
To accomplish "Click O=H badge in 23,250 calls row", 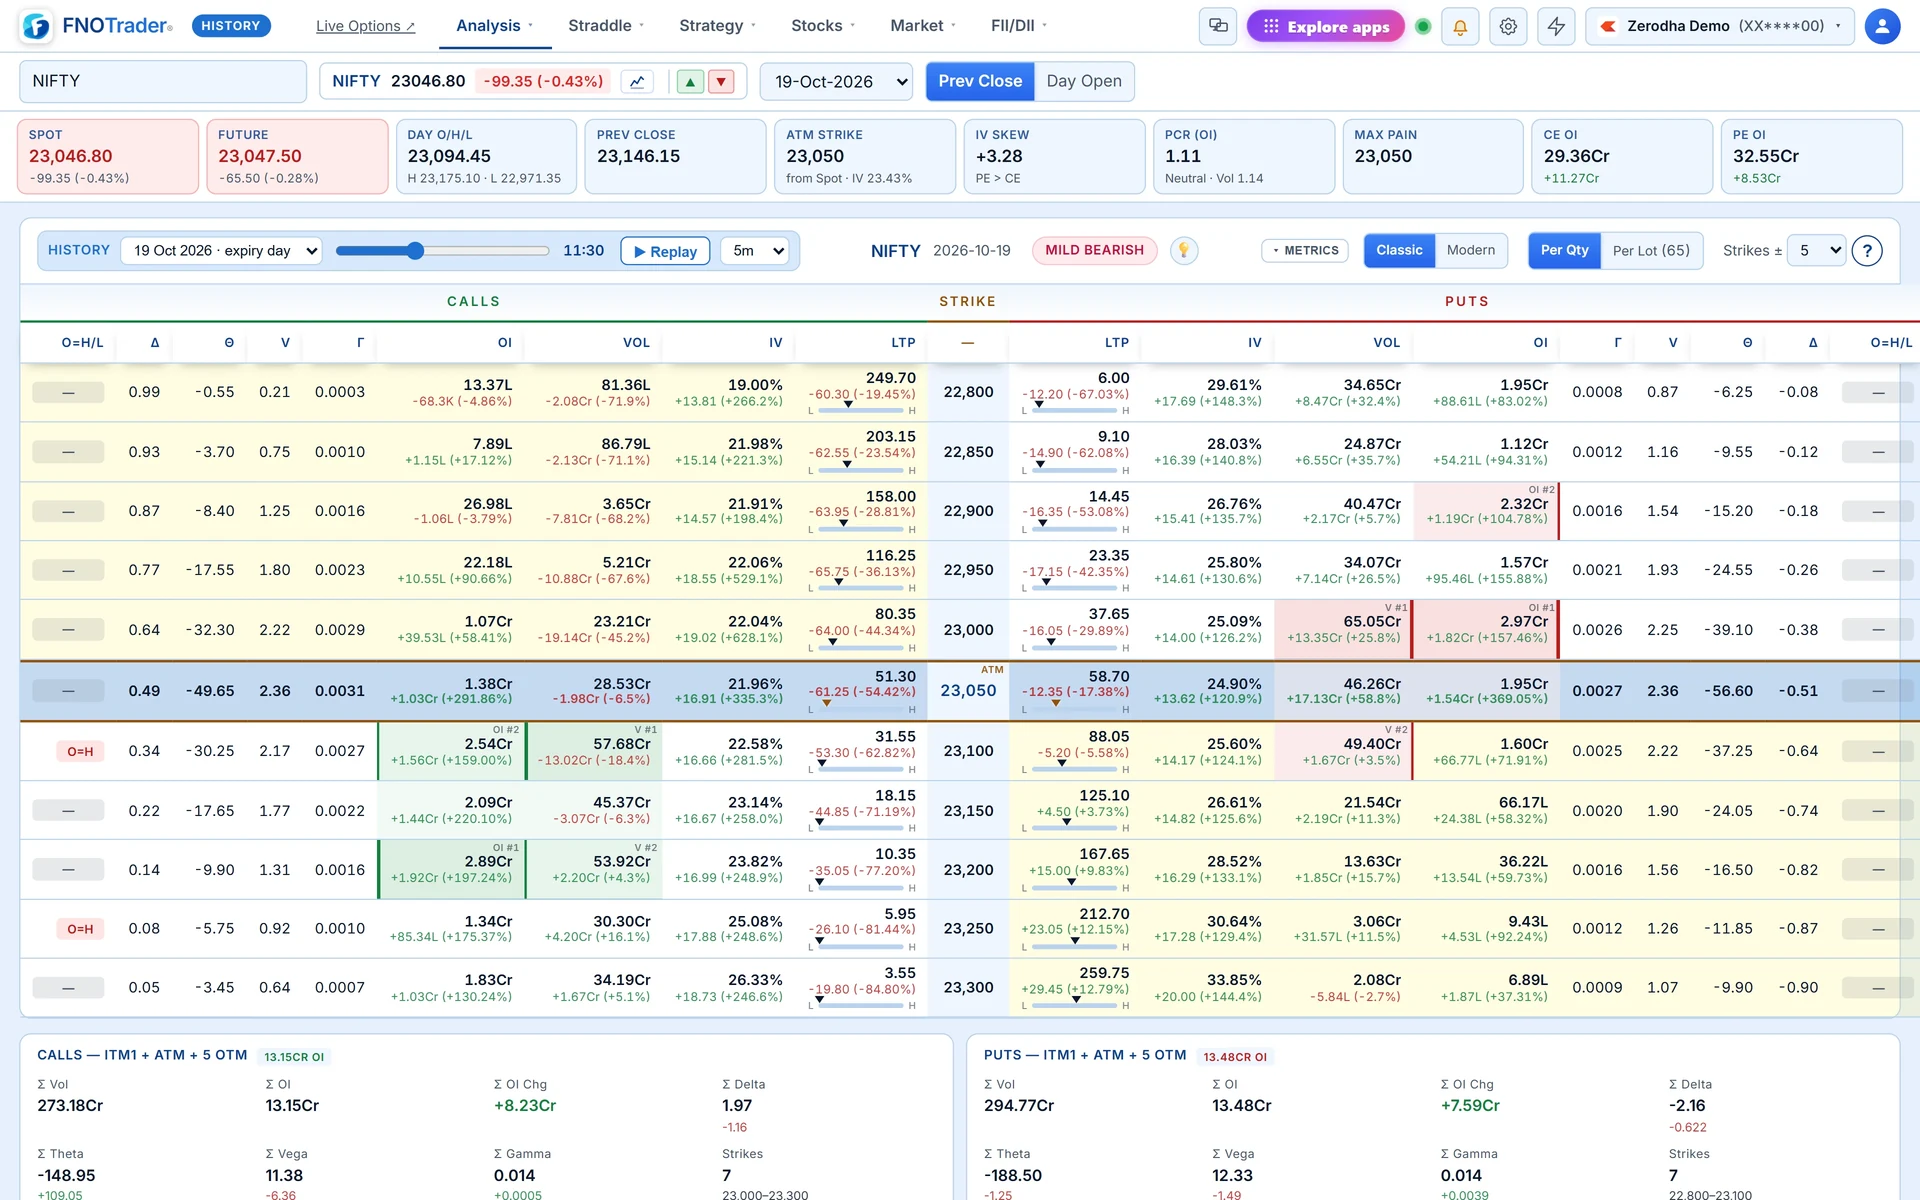I will 80,929.
